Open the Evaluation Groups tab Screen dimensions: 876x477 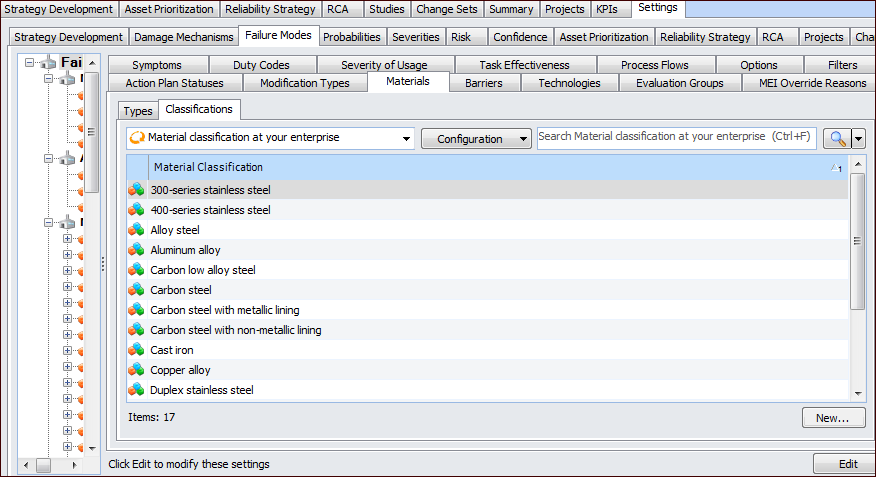(x=679, y=83)
